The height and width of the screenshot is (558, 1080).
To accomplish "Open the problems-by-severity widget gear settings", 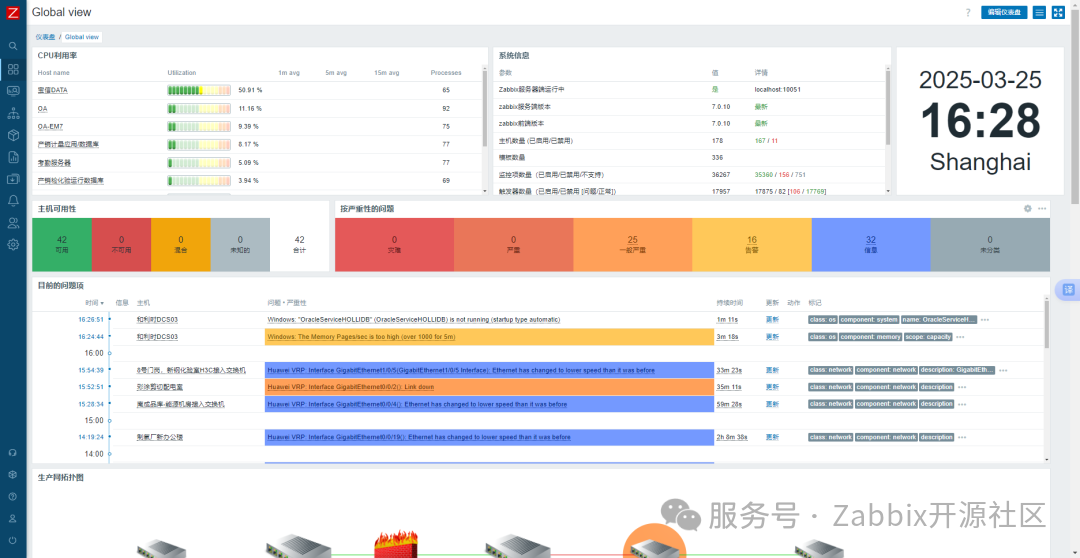I will pos(1028,208).
